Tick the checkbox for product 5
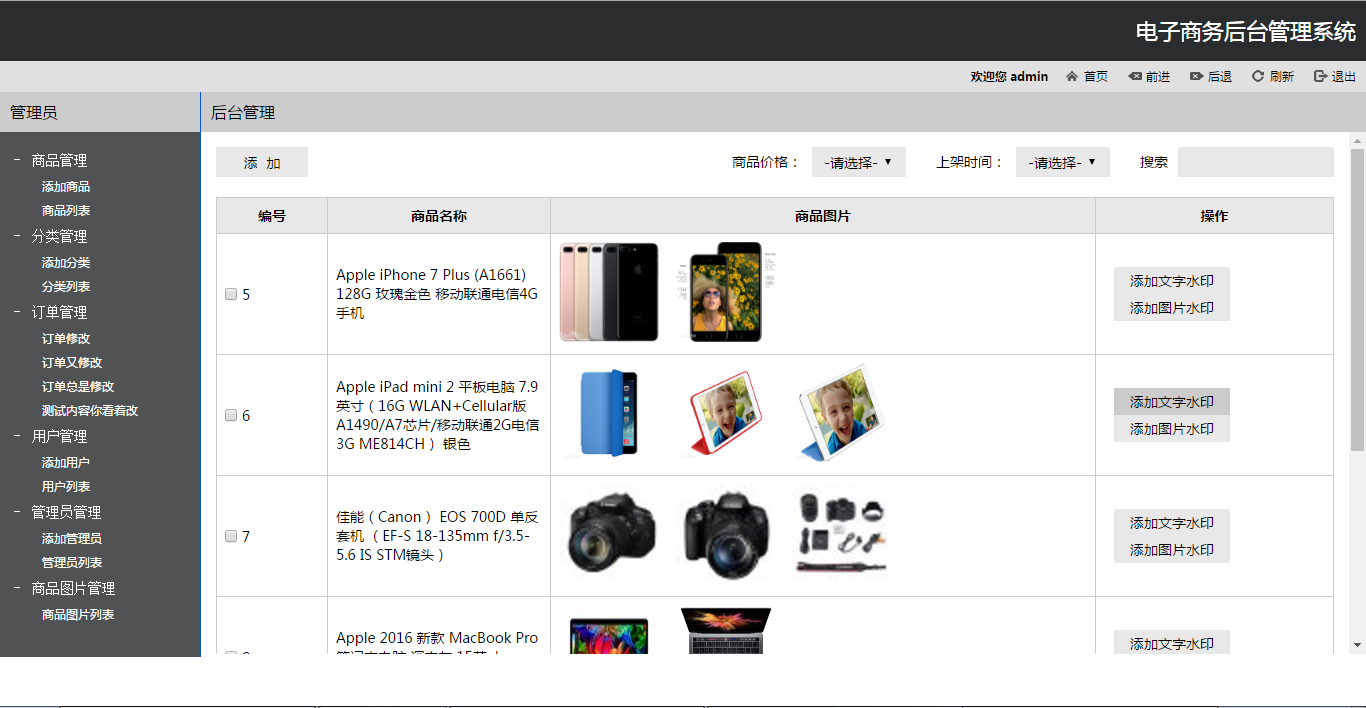The height and width of the screenshot is (708, 1366). 231,294
